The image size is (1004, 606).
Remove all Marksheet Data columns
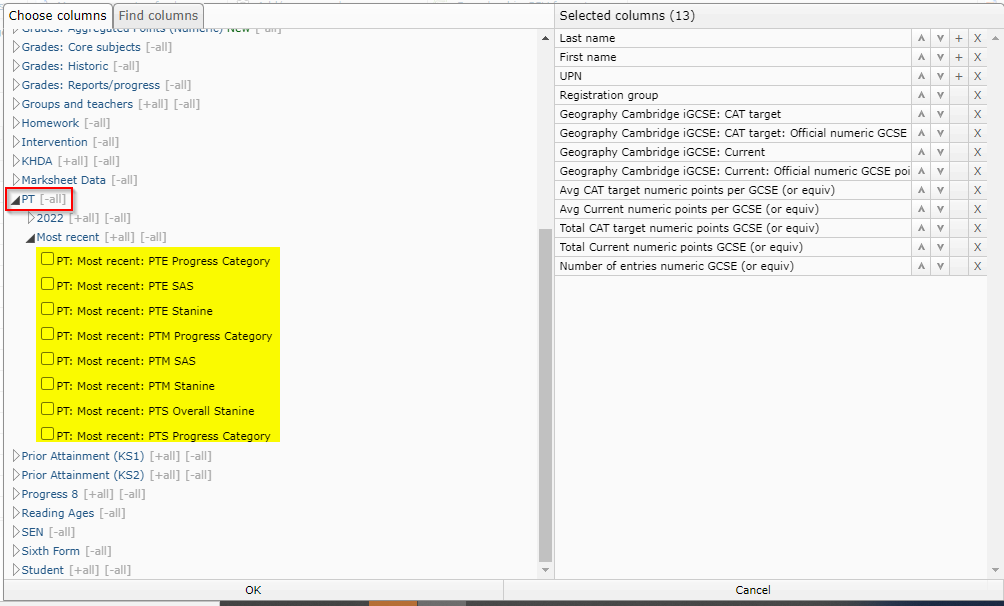point(124,180)
